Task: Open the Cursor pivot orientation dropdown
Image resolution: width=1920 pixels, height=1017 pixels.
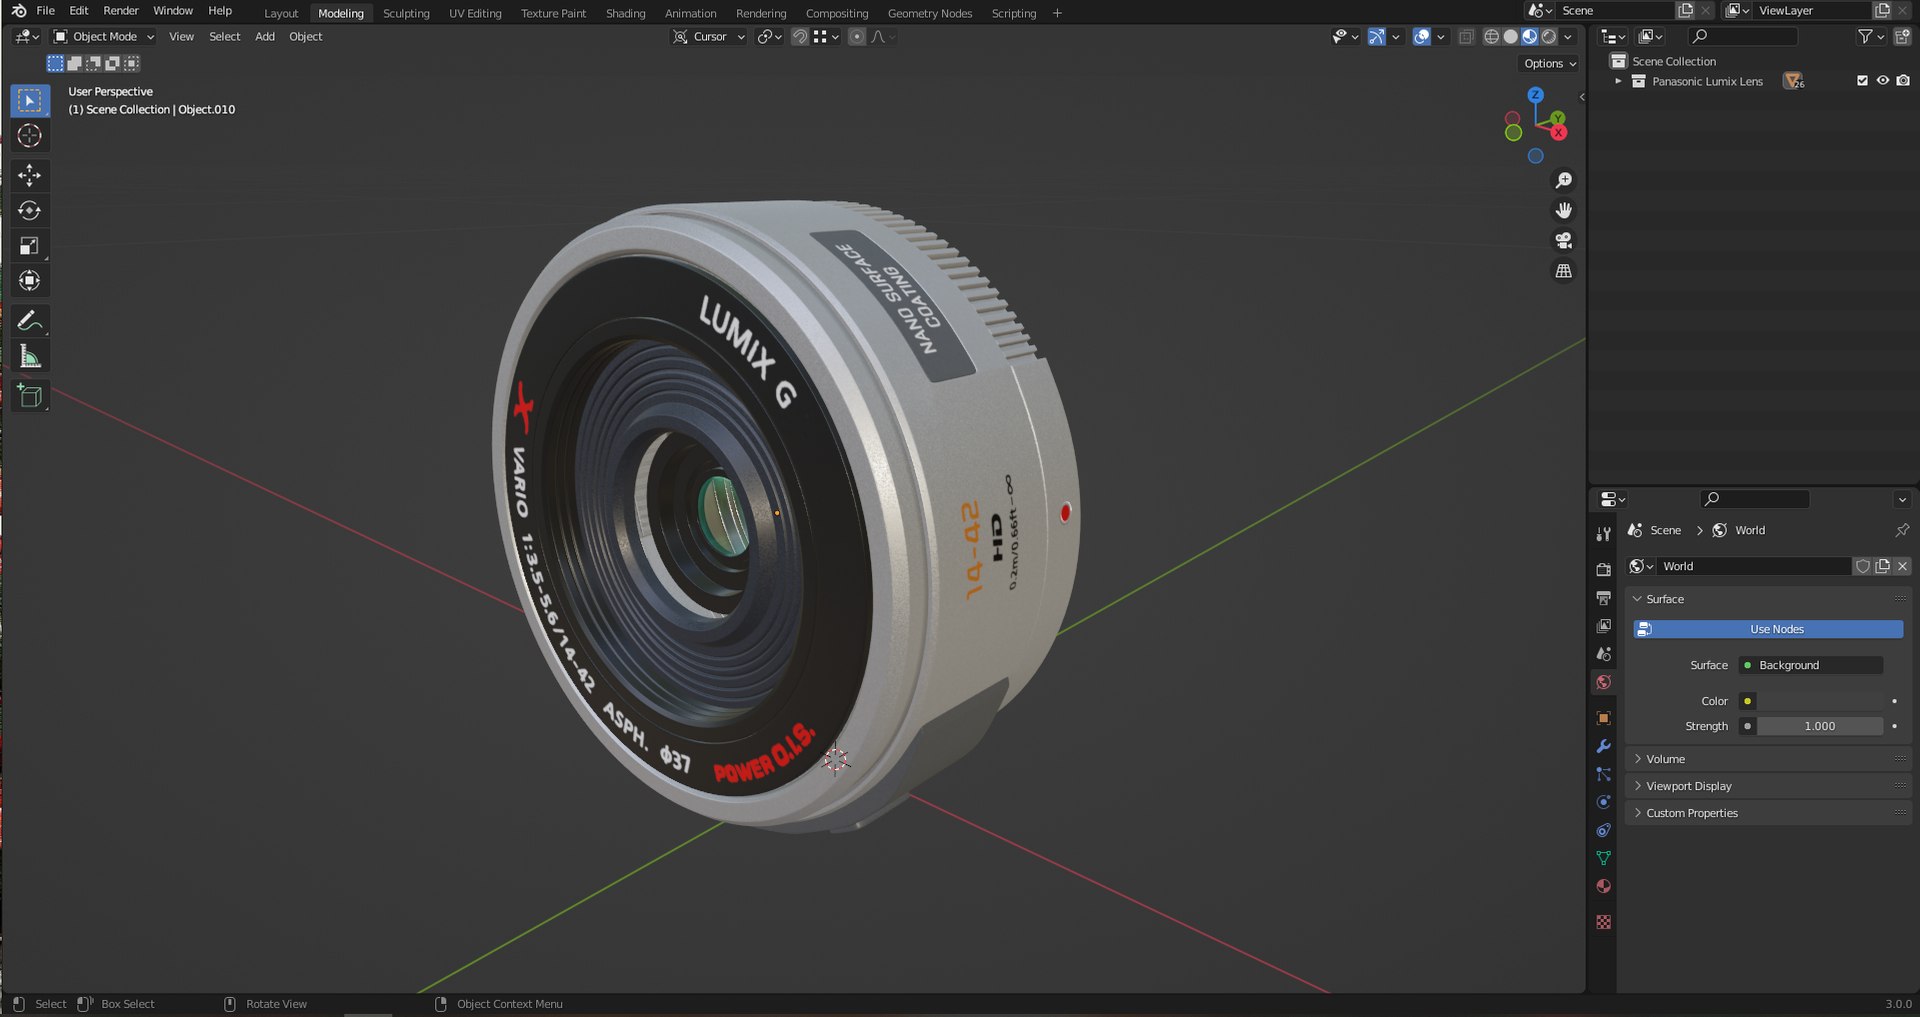Action: point(708,37)
